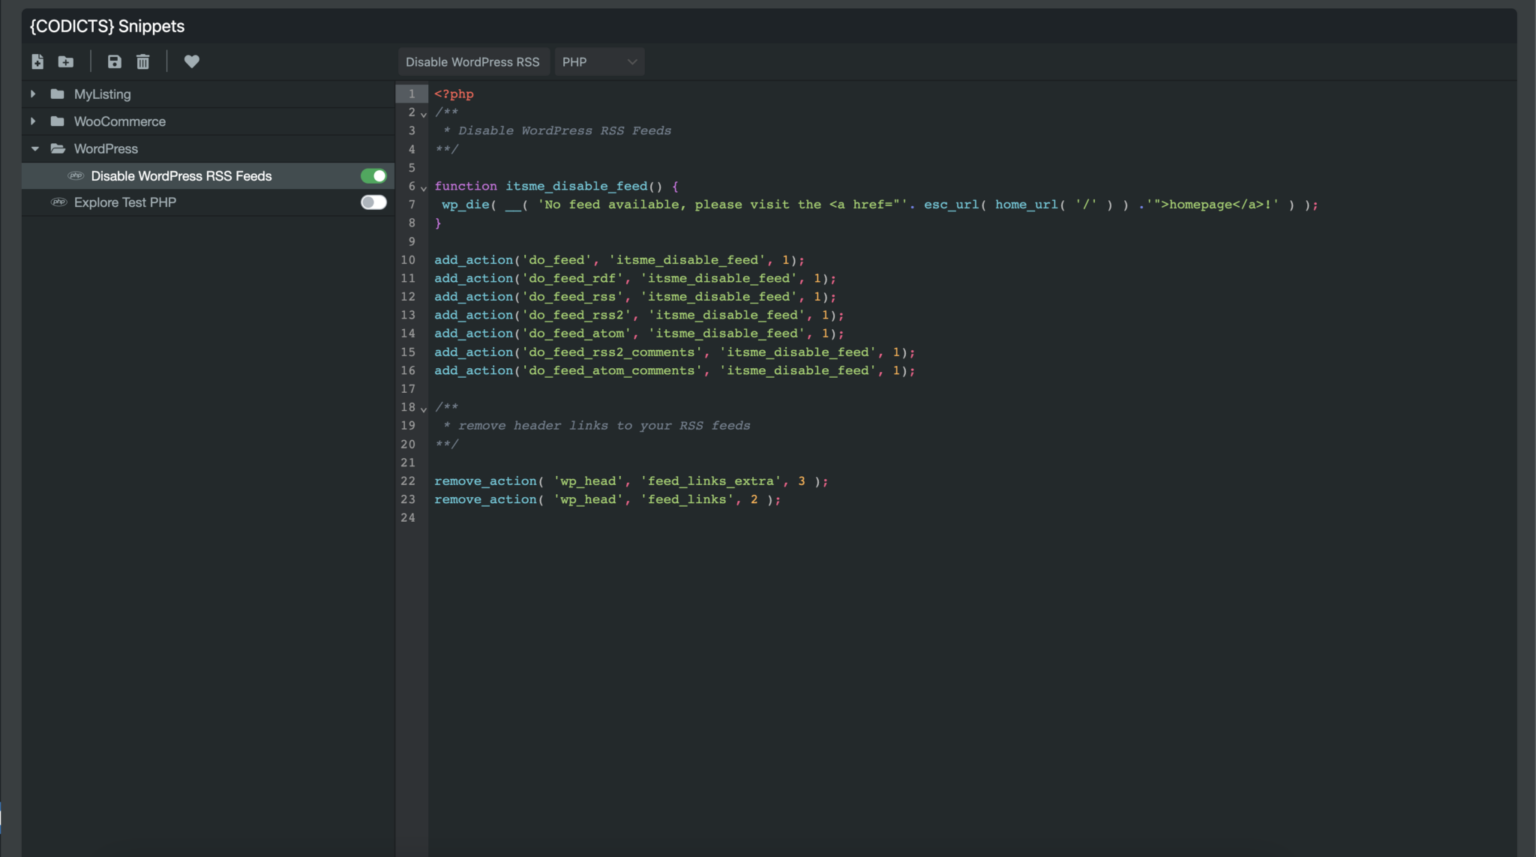Click the heart icon in toolbar
Screen dimensions: 1536x857
pyautogui.click(x=192, y=62)
